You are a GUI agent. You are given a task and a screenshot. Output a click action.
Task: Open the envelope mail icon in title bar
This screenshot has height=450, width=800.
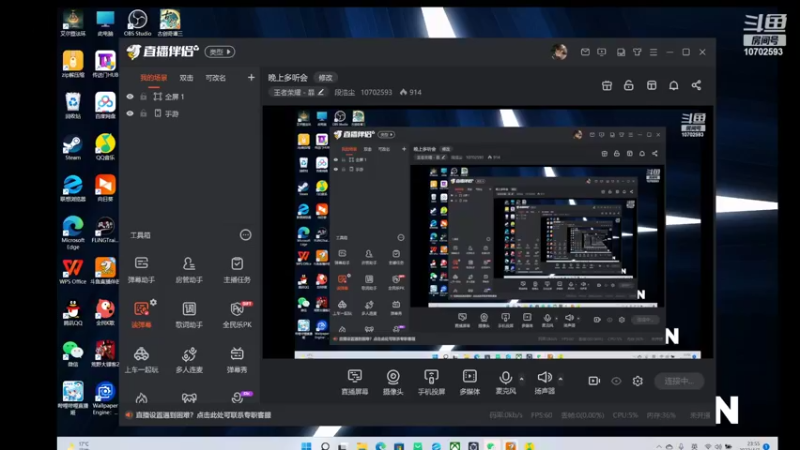pos(585,52)
